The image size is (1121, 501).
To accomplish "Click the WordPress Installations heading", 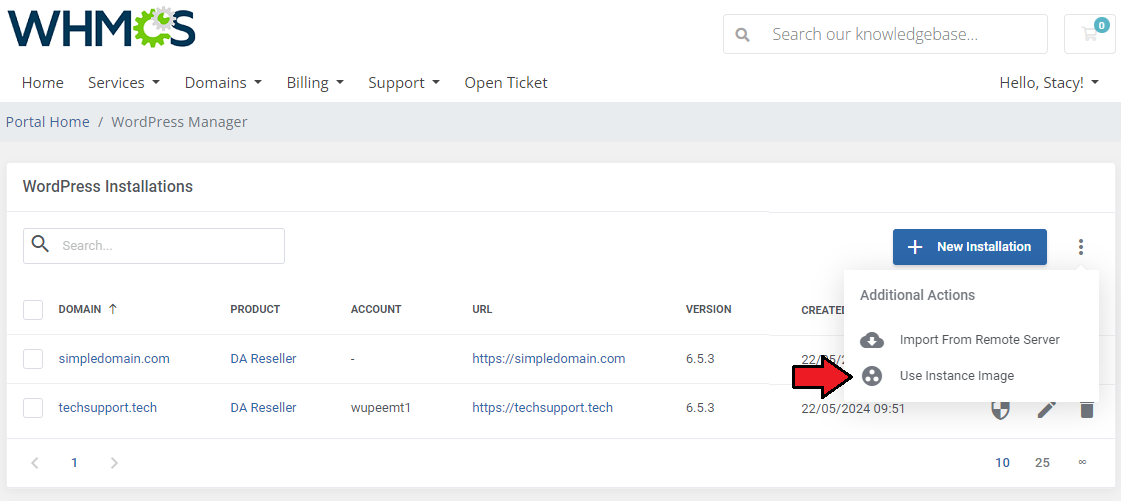I will pyautogui.click(x=108, y=187).
